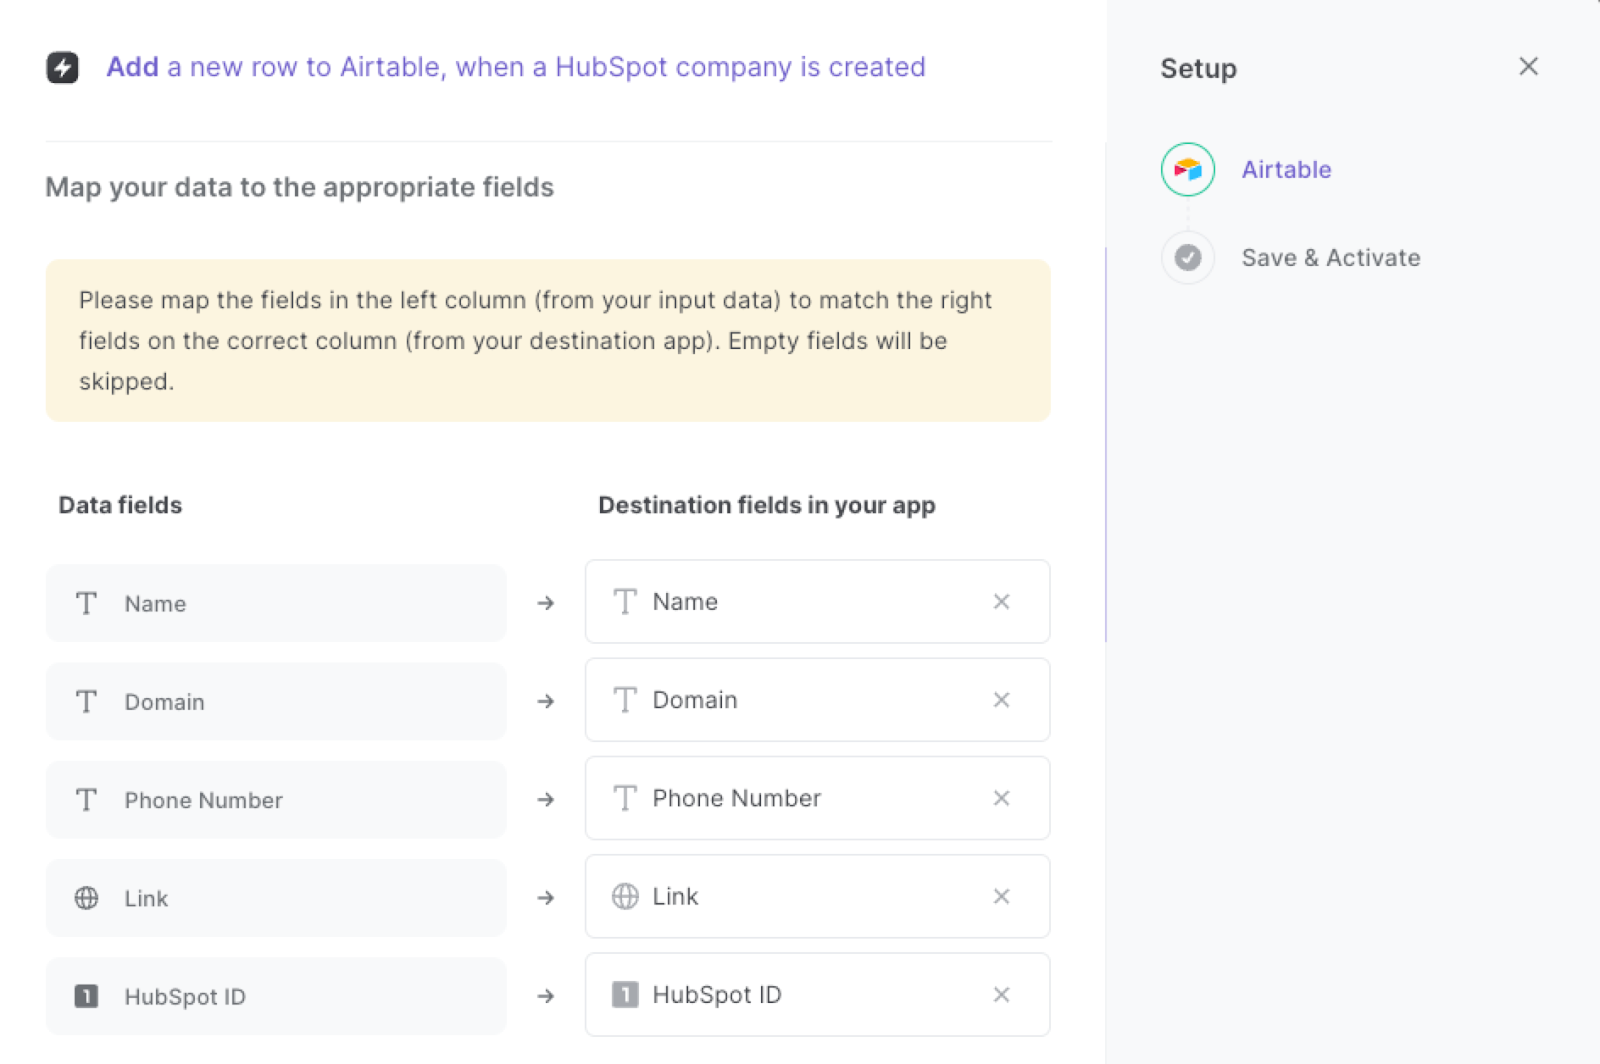Click the automation title about Airtable row

coord(516,67)
